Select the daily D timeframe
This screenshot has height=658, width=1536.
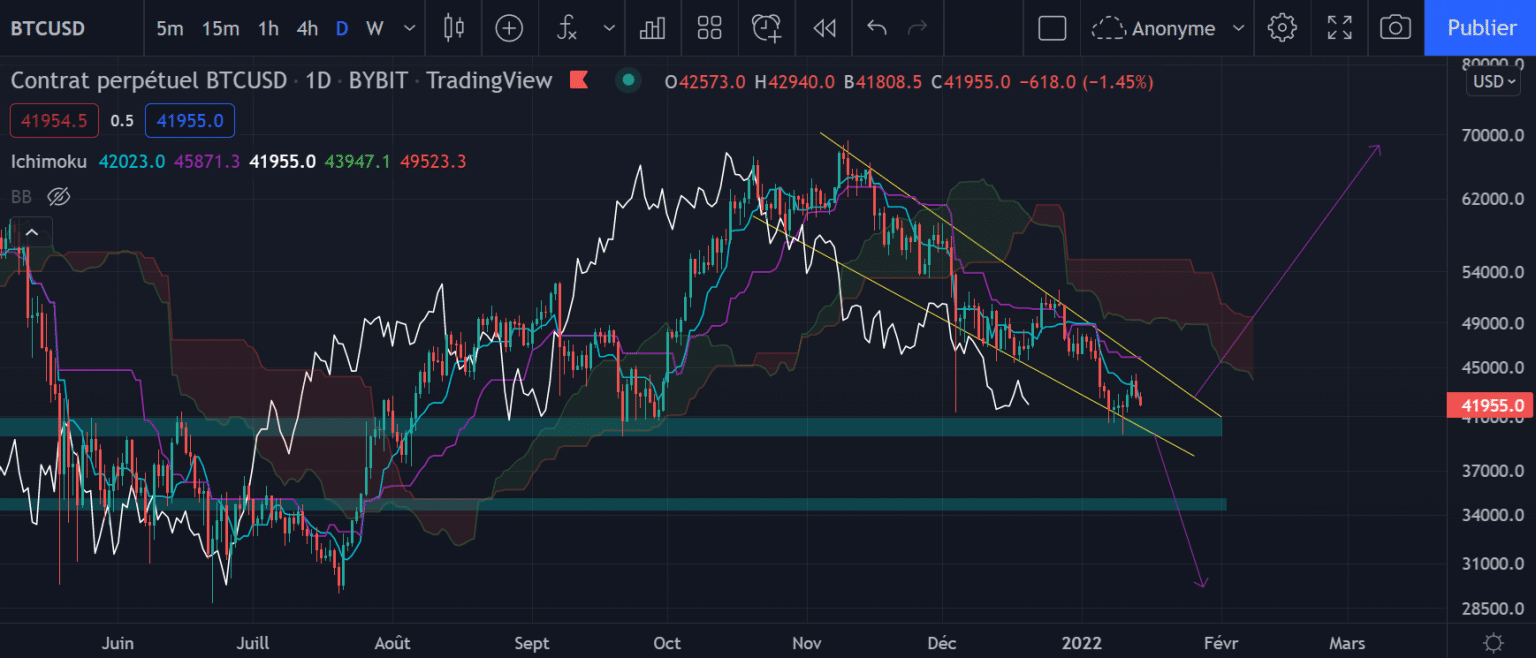pyautogui.click(x=342, y=28)
